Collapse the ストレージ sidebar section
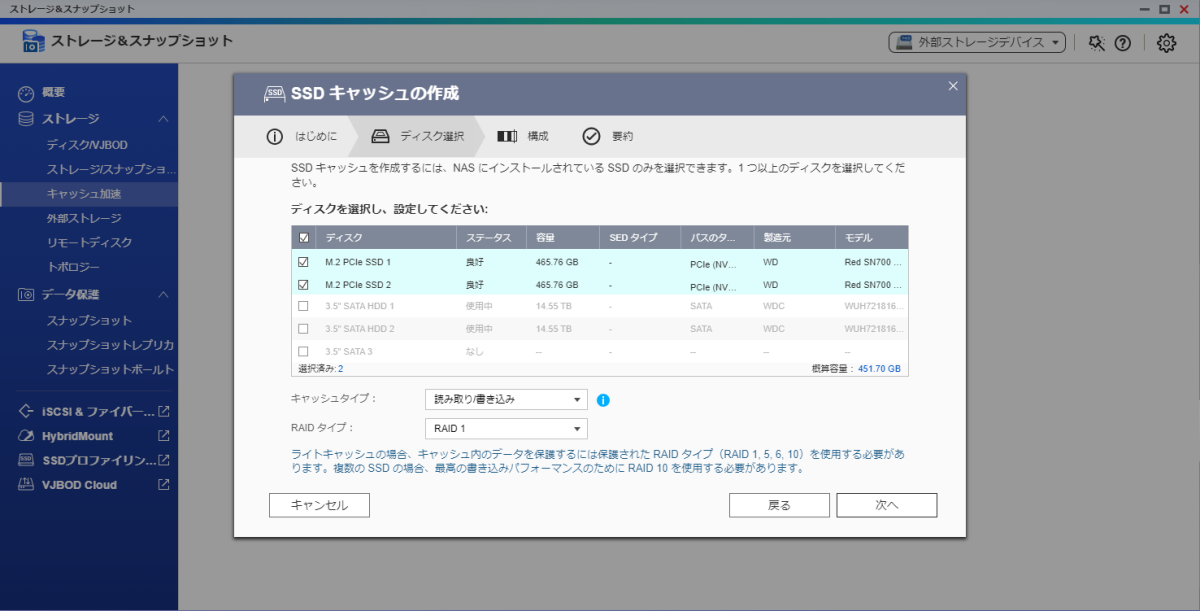This screenshot has height=611, width=1200. (x=163, y=119)
